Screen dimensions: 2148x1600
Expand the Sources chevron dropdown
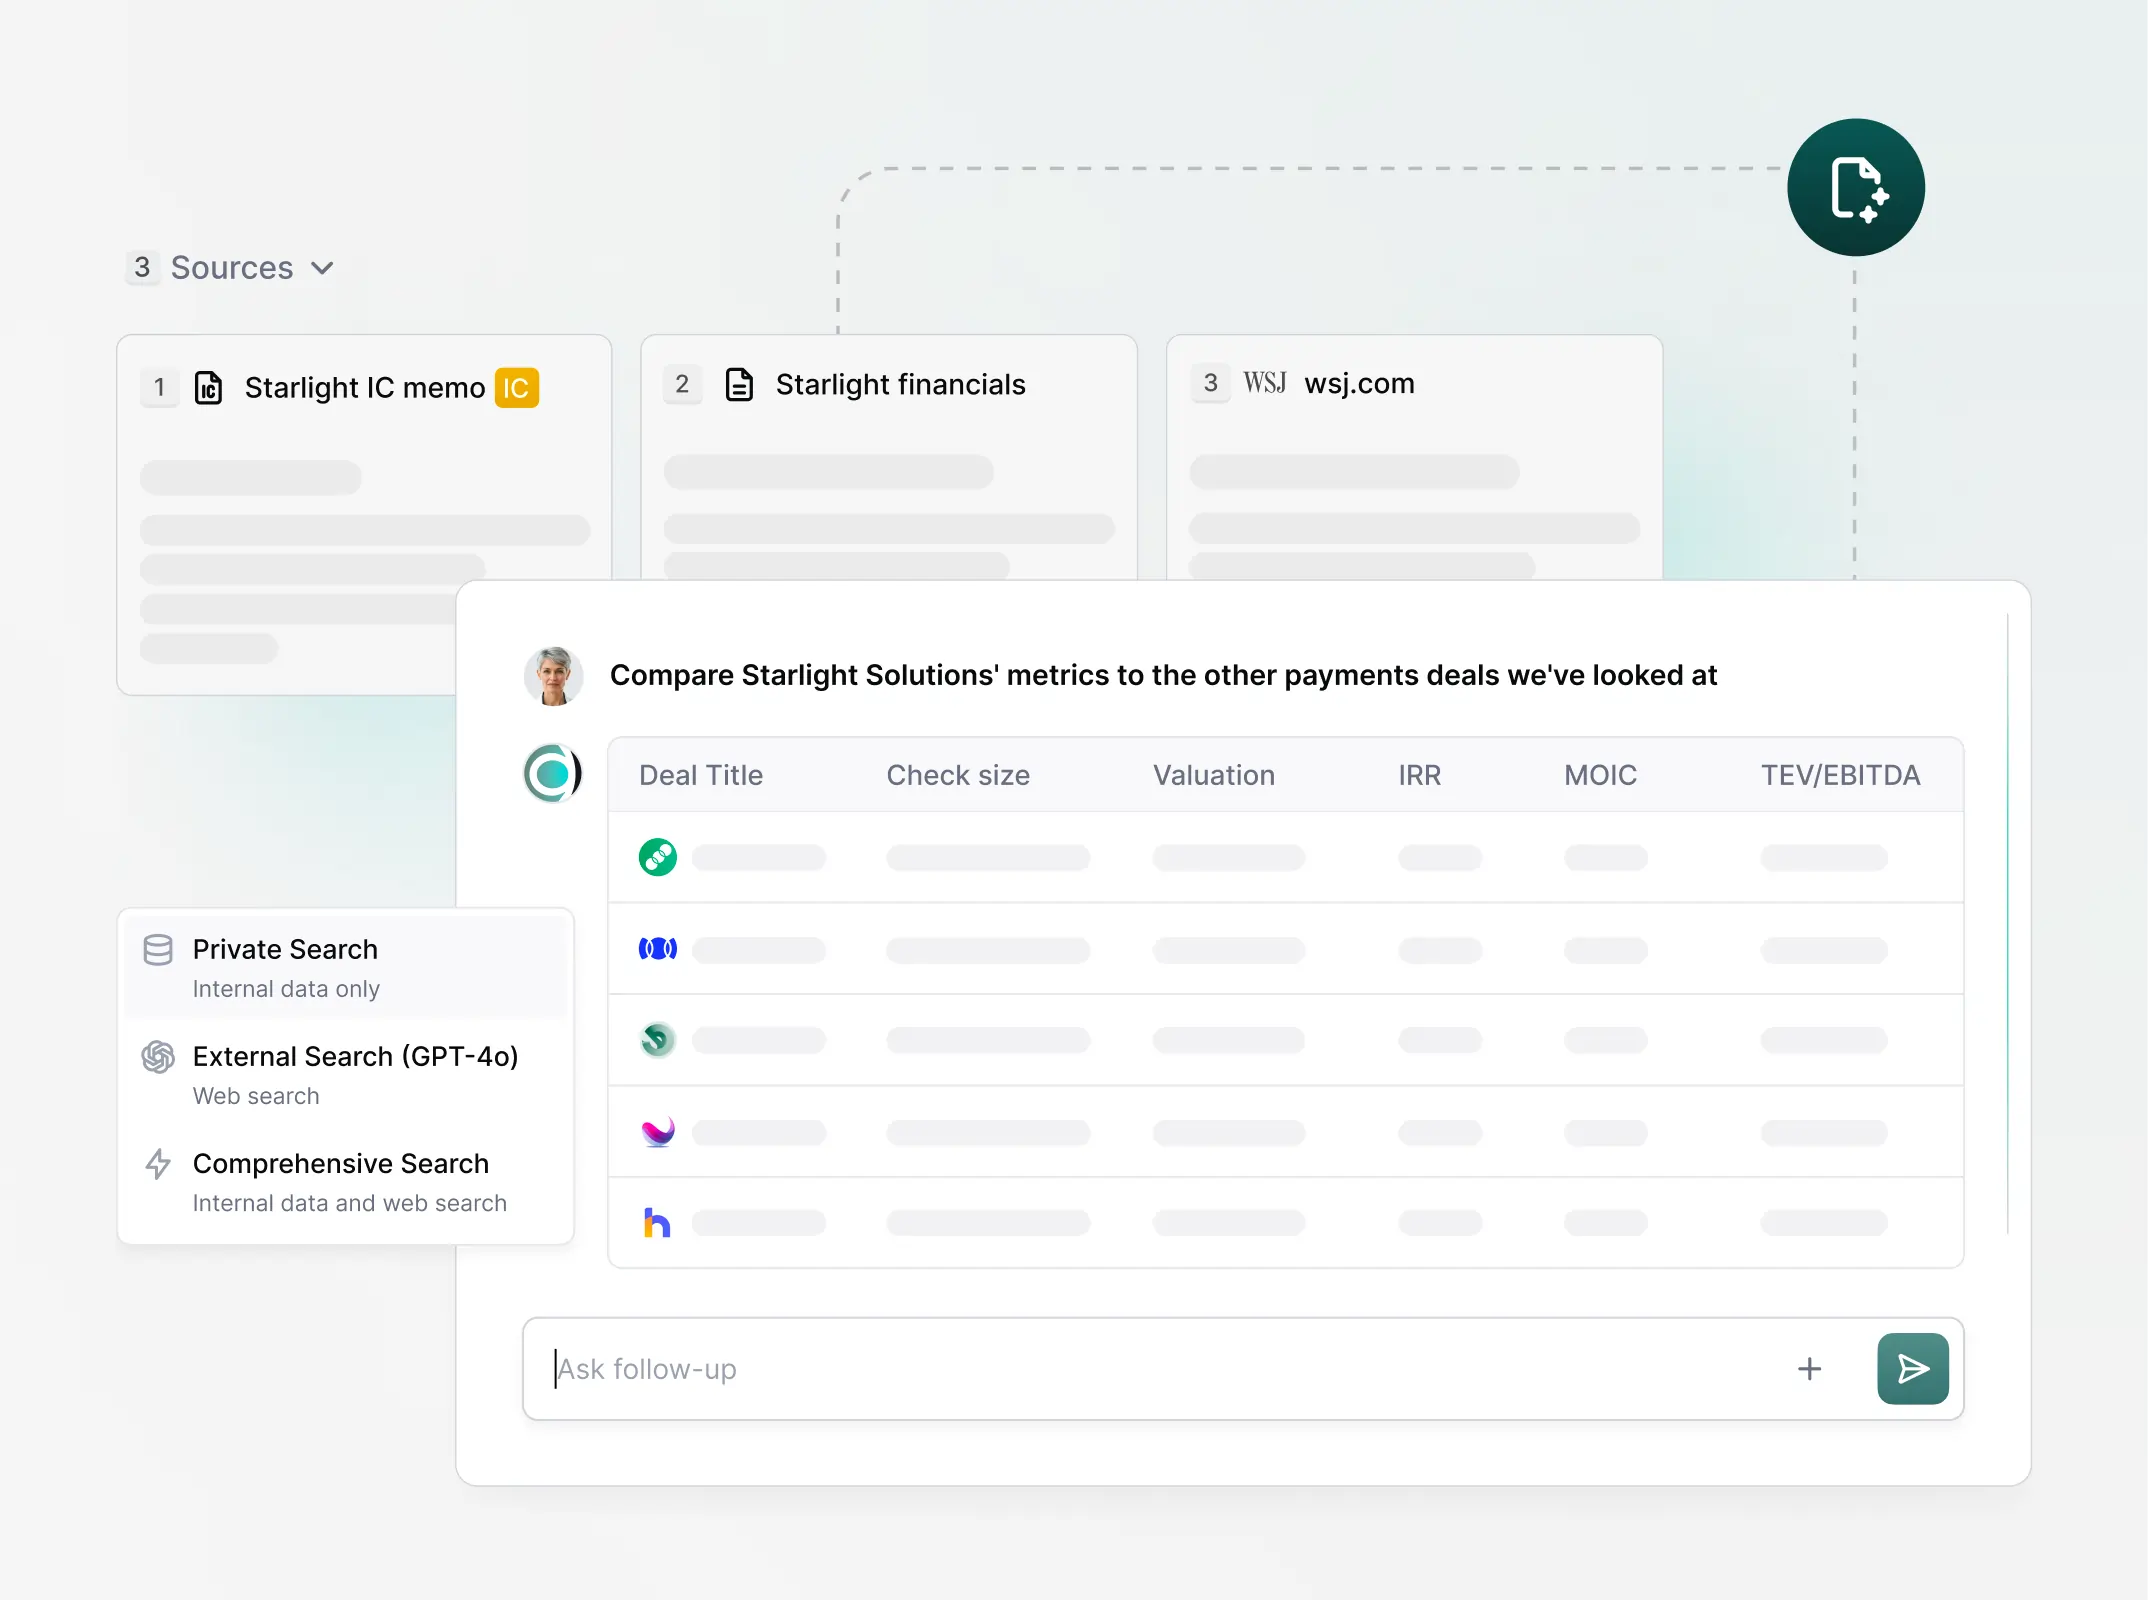pos(322,268)
